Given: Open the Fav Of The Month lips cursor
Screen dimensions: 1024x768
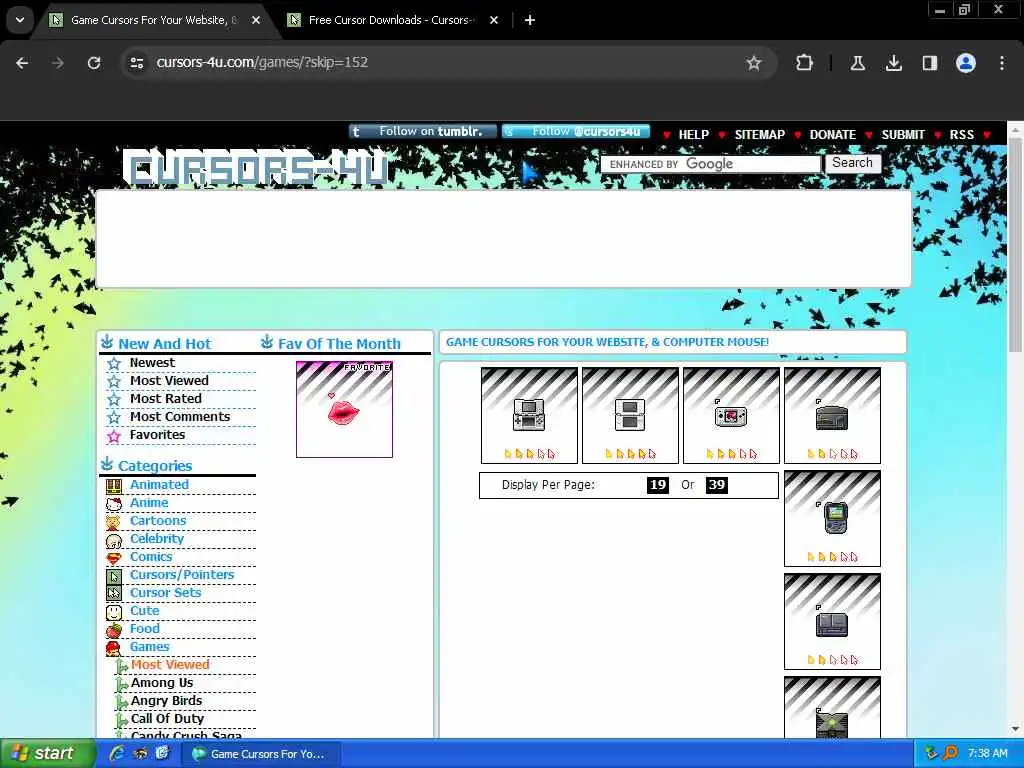Looking at the screenshot, I should pyautogui.click(x=344, y=409).
